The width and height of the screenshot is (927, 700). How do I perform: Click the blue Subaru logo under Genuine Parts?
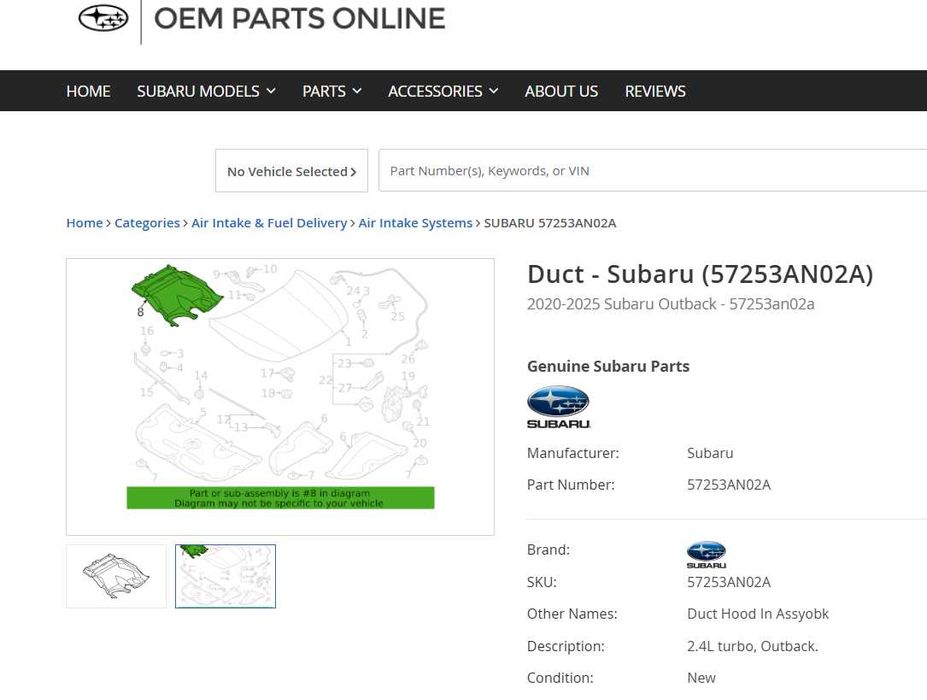point(558,407)
